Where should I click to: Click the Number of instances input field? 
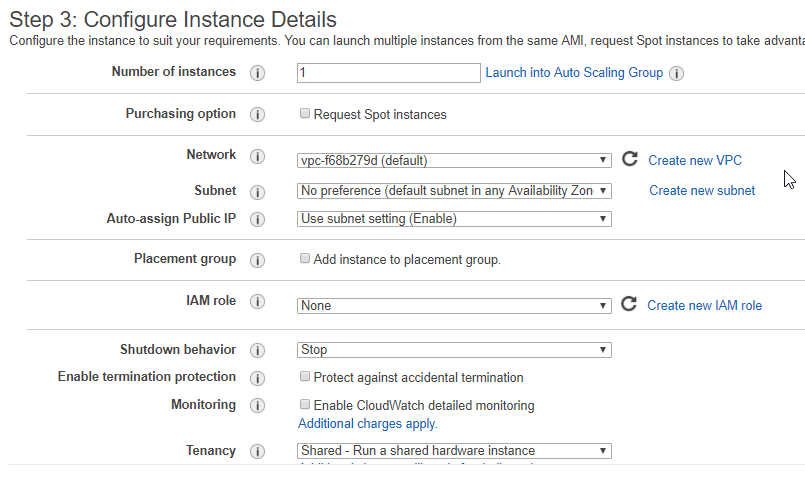(x=389, y=73)
